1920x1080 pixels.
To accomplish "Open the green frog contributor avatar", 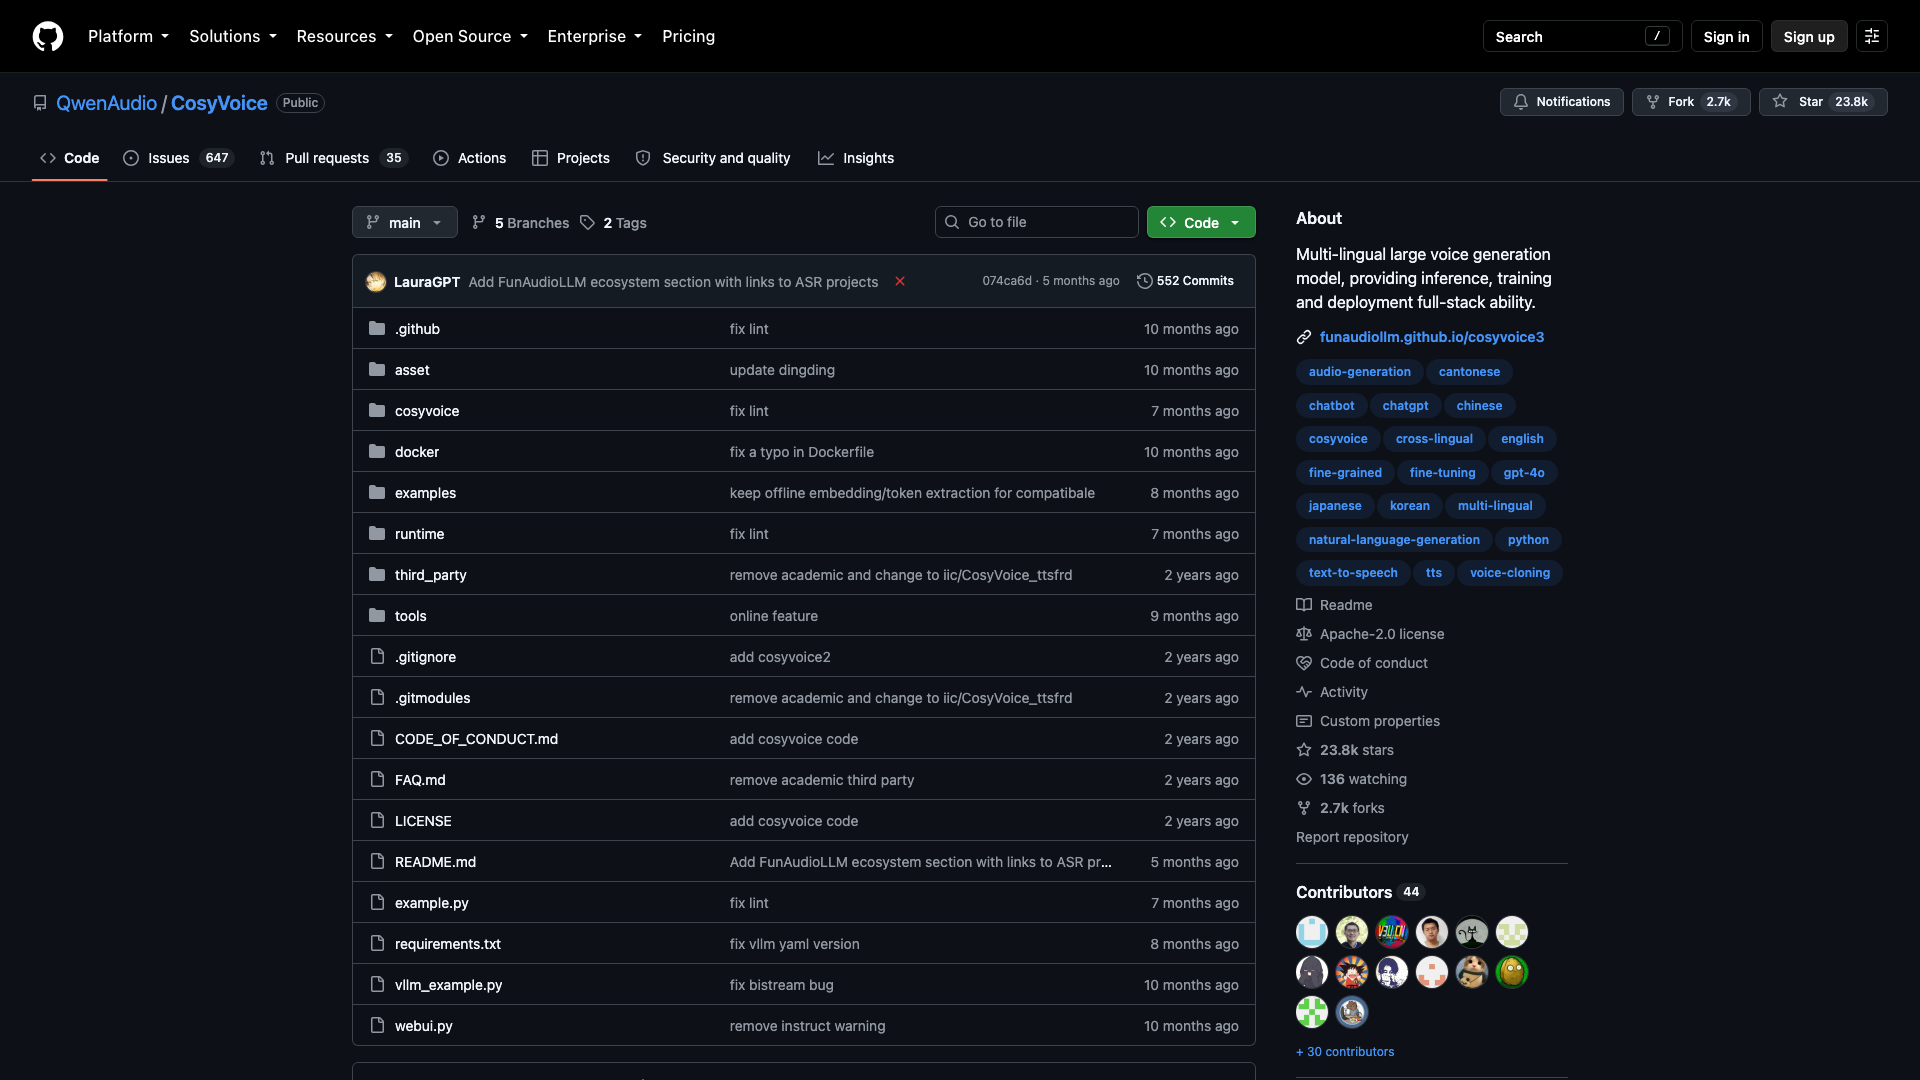I will [x=1512, y=972].
